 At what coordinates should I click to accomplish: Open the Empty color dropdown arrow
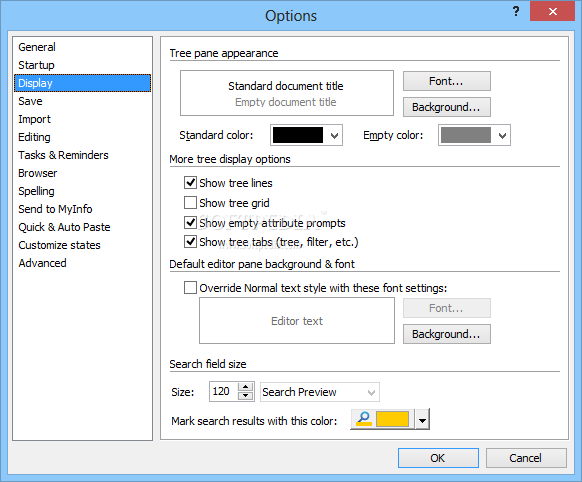(502, 135)
